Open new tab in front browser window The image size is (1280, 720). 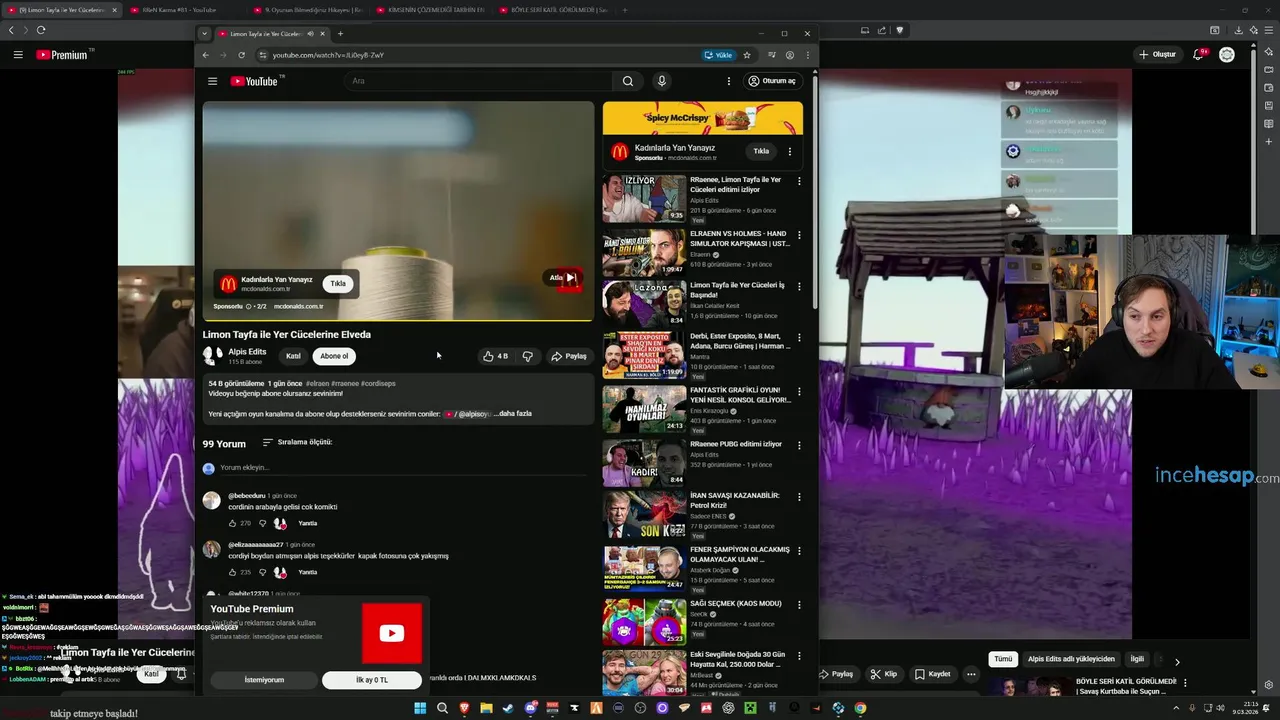[x=340, y=34]
